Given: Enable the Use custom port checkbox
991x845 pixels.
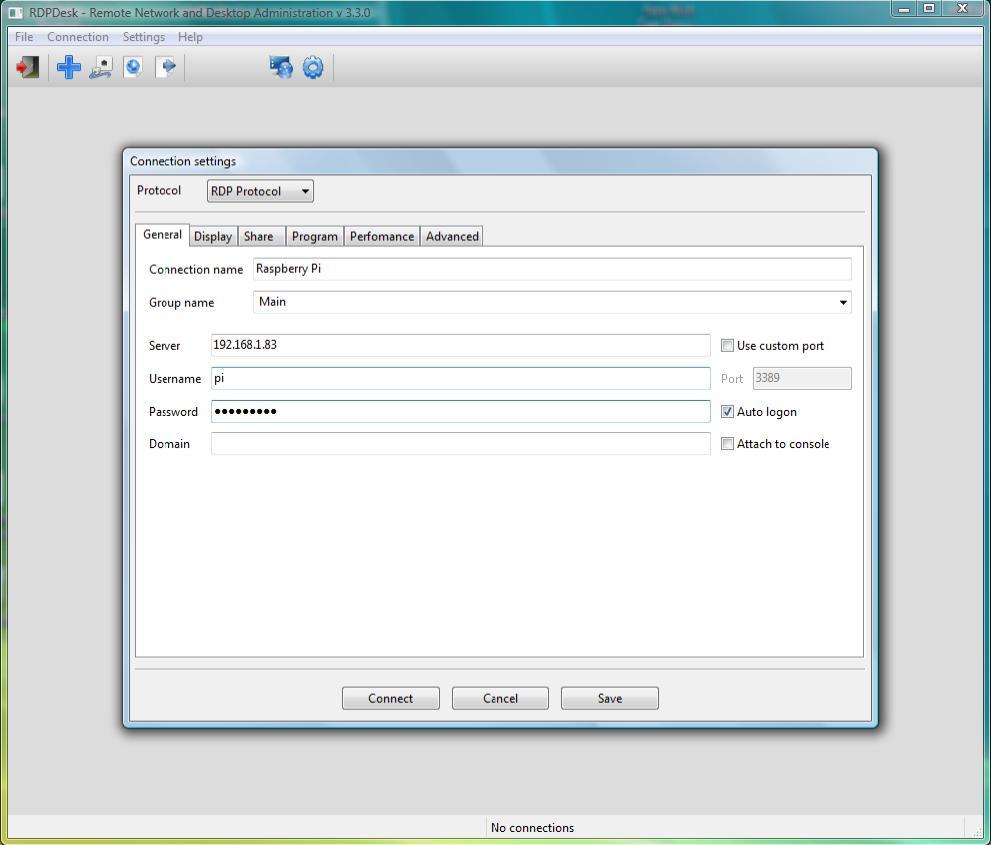Looking at the screenshot, I should click(x=727, y=345).
